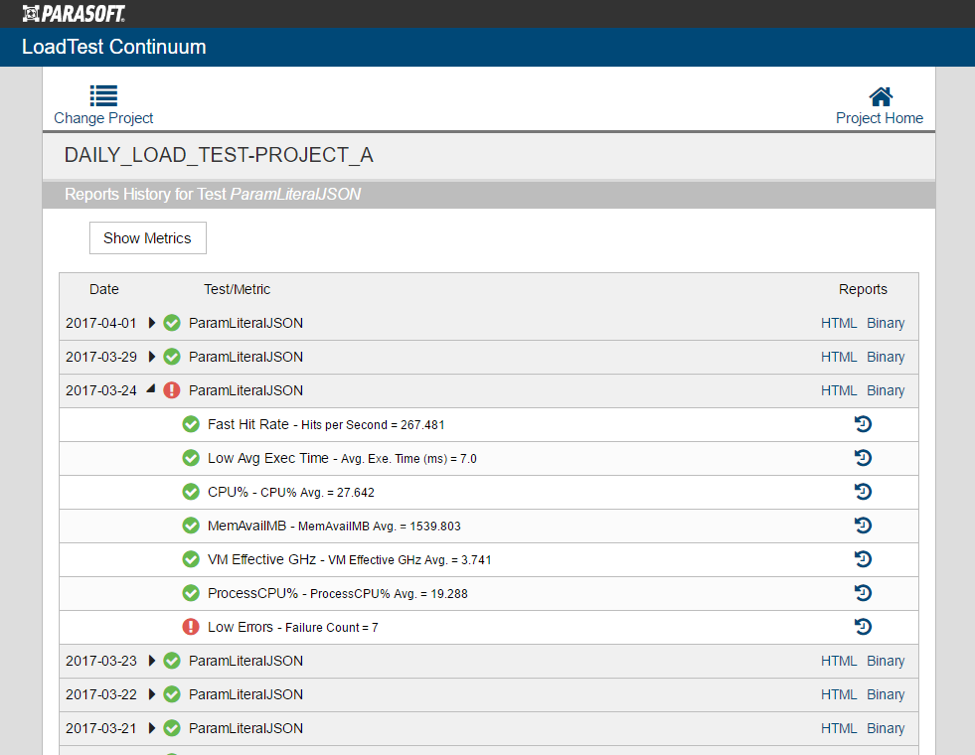Expand the 2017-03-21 report row
Screen dimensions: 975x755
[151, 728]
